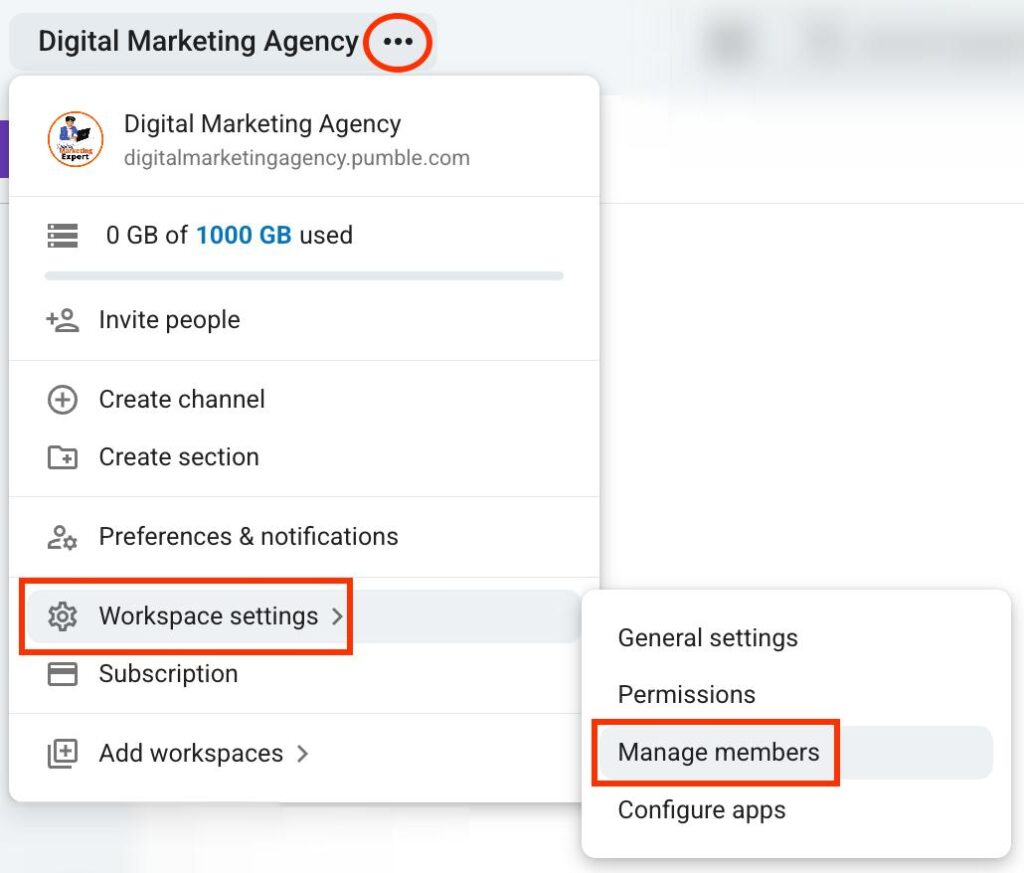
Task: Click the Preferences & notifications icon
Action: 63,537
